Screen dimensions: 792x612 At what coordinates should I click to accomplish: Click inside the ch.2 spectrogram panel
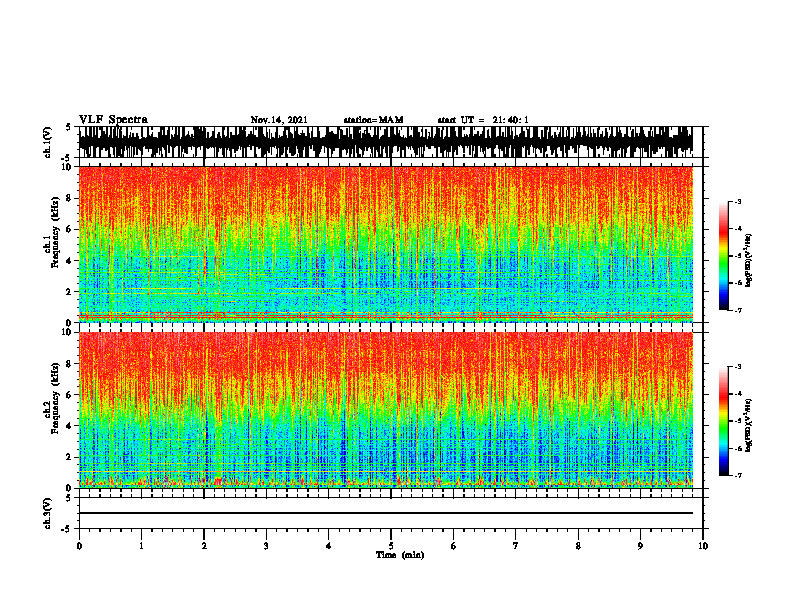[x=386, y=410]
